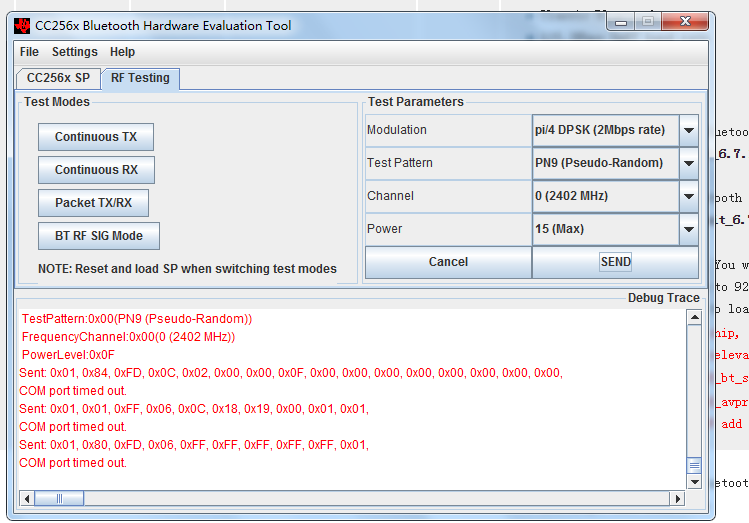This screenshot has width=749, height=523.
Task: Click Debug Trace scroll right arrow
Action: (677, 499)
